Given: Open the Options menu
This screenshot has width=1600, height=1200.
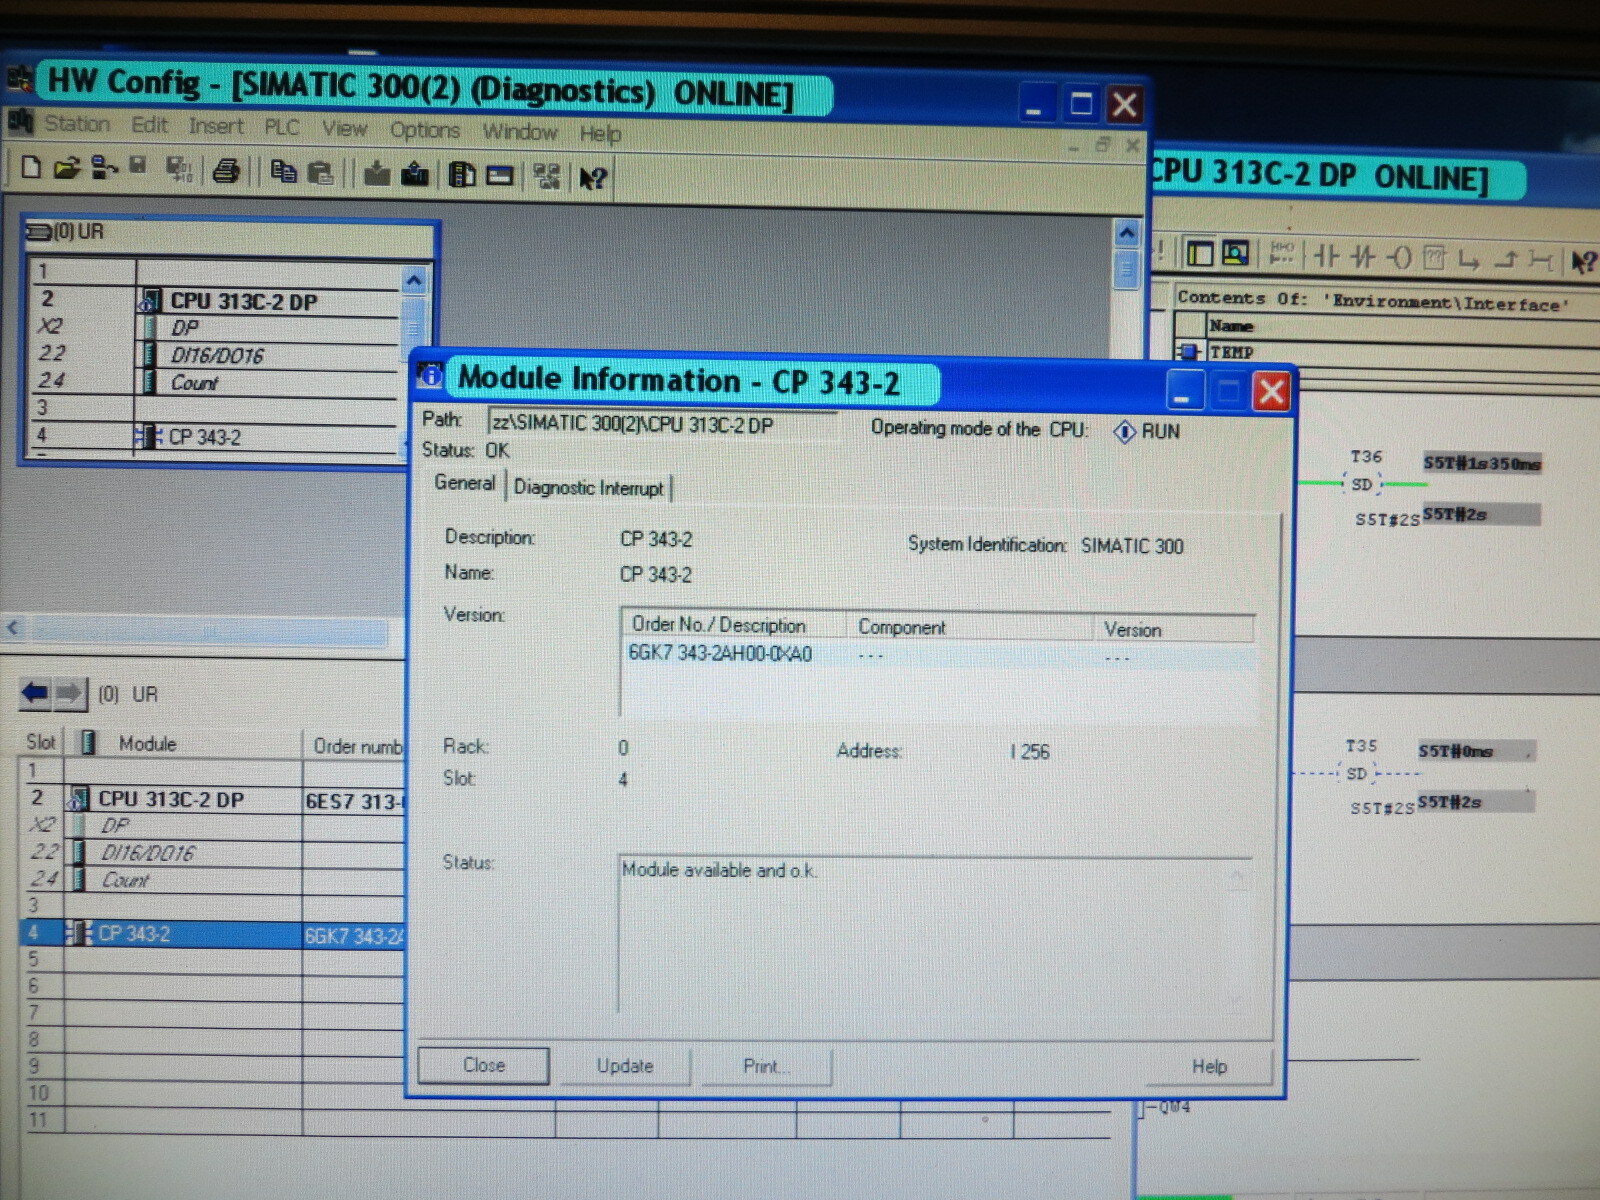Looking at the screenshot, I should 425,130.
